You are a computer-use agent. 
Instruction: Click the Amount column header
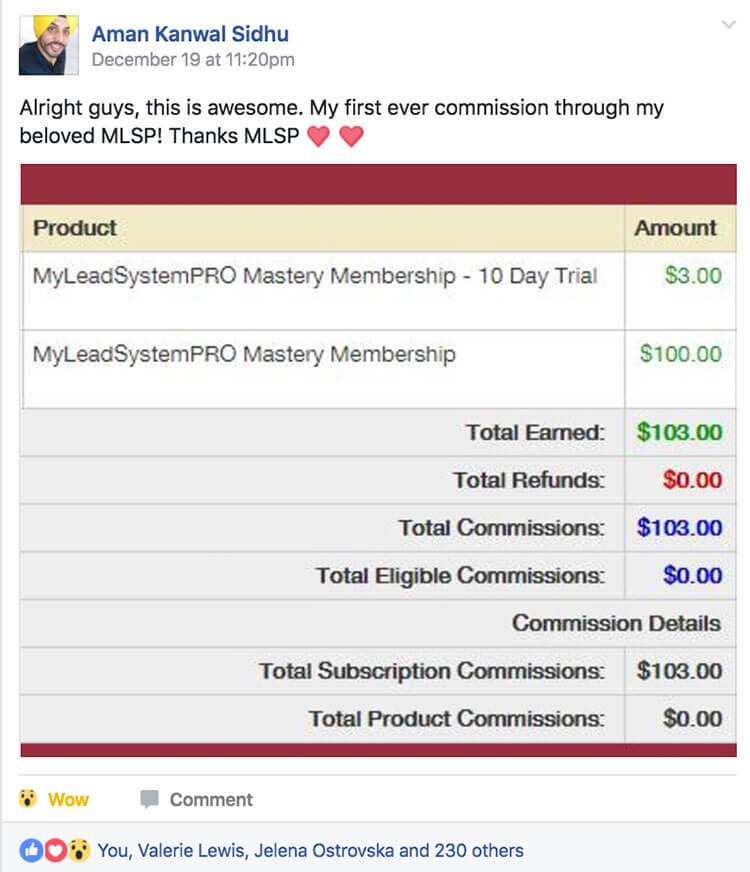[676, 228]
